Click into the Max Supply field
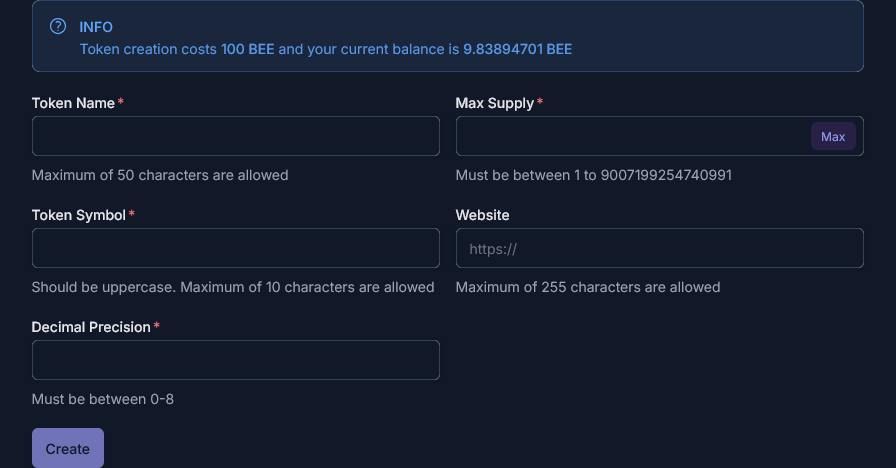 point(632,136)
